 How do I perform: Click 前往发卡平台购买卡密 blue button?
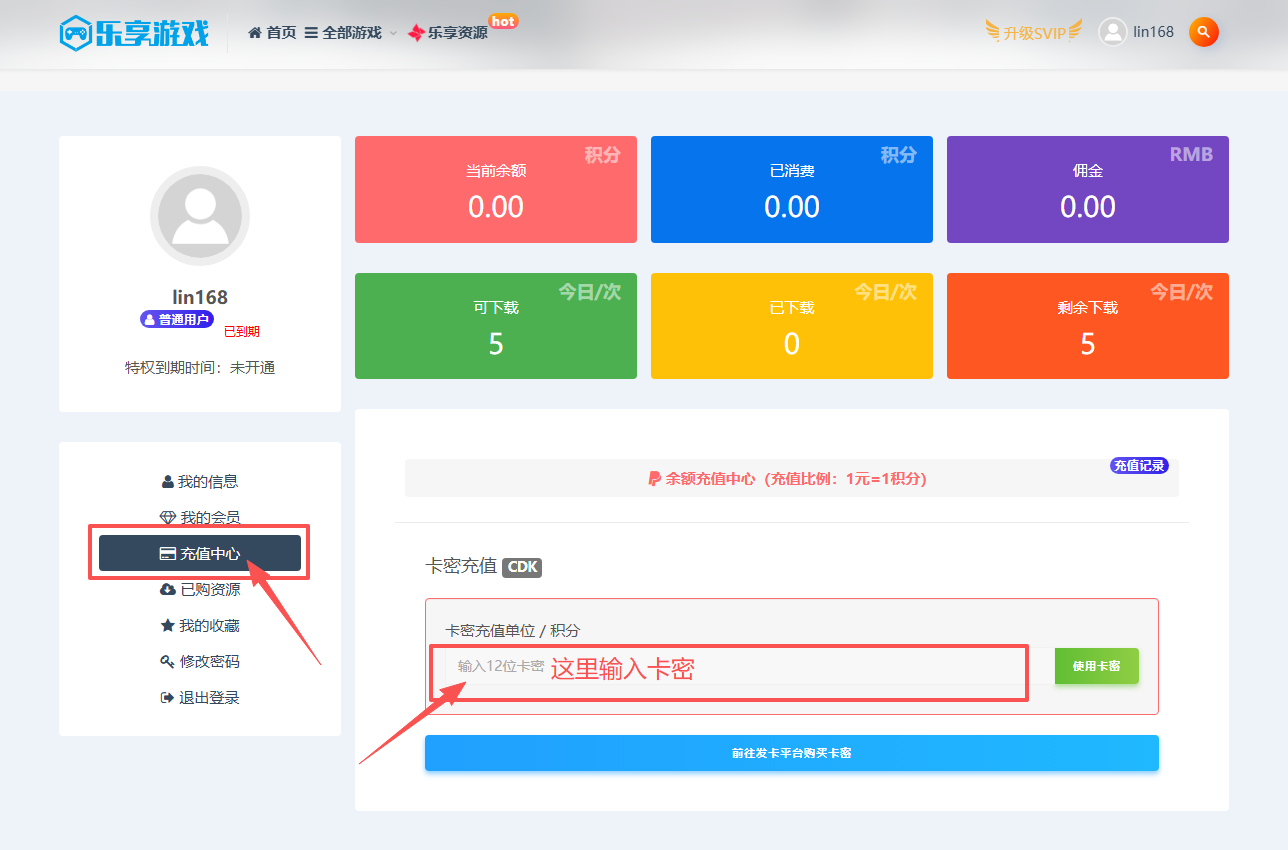tap(791, 753)
